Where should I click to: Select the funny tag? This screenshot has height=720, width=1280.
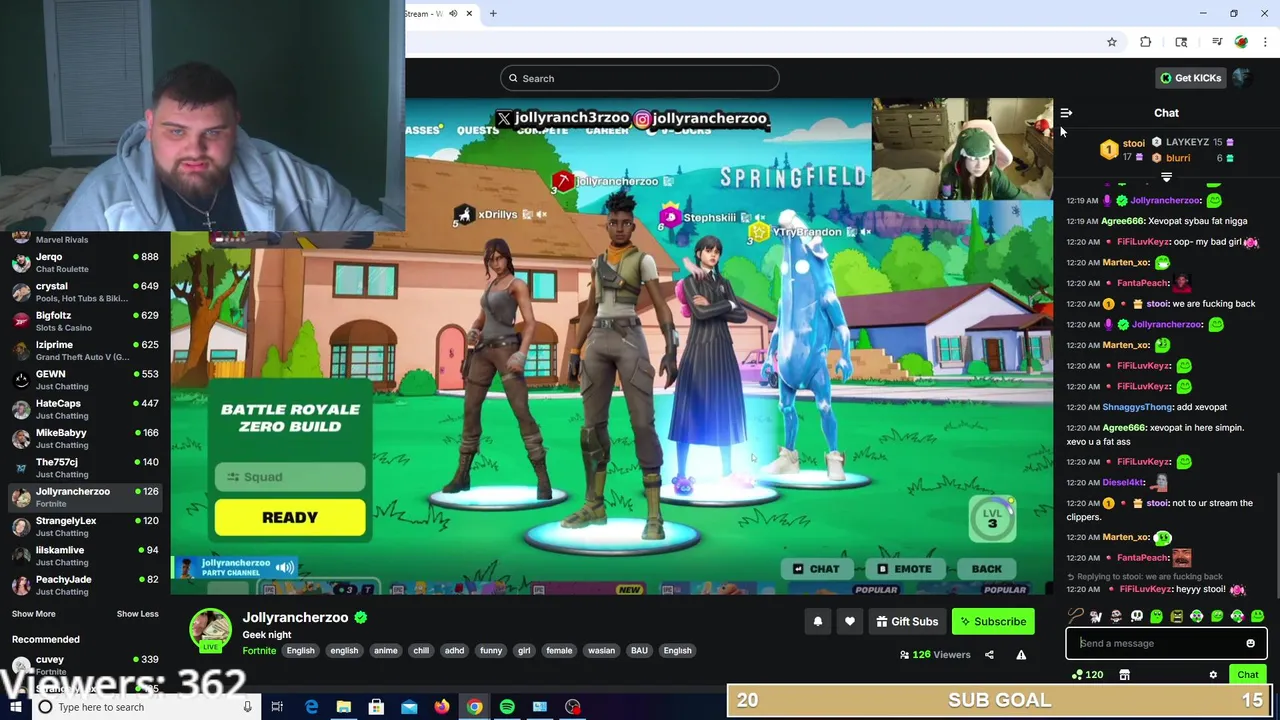tap(491, 651)
